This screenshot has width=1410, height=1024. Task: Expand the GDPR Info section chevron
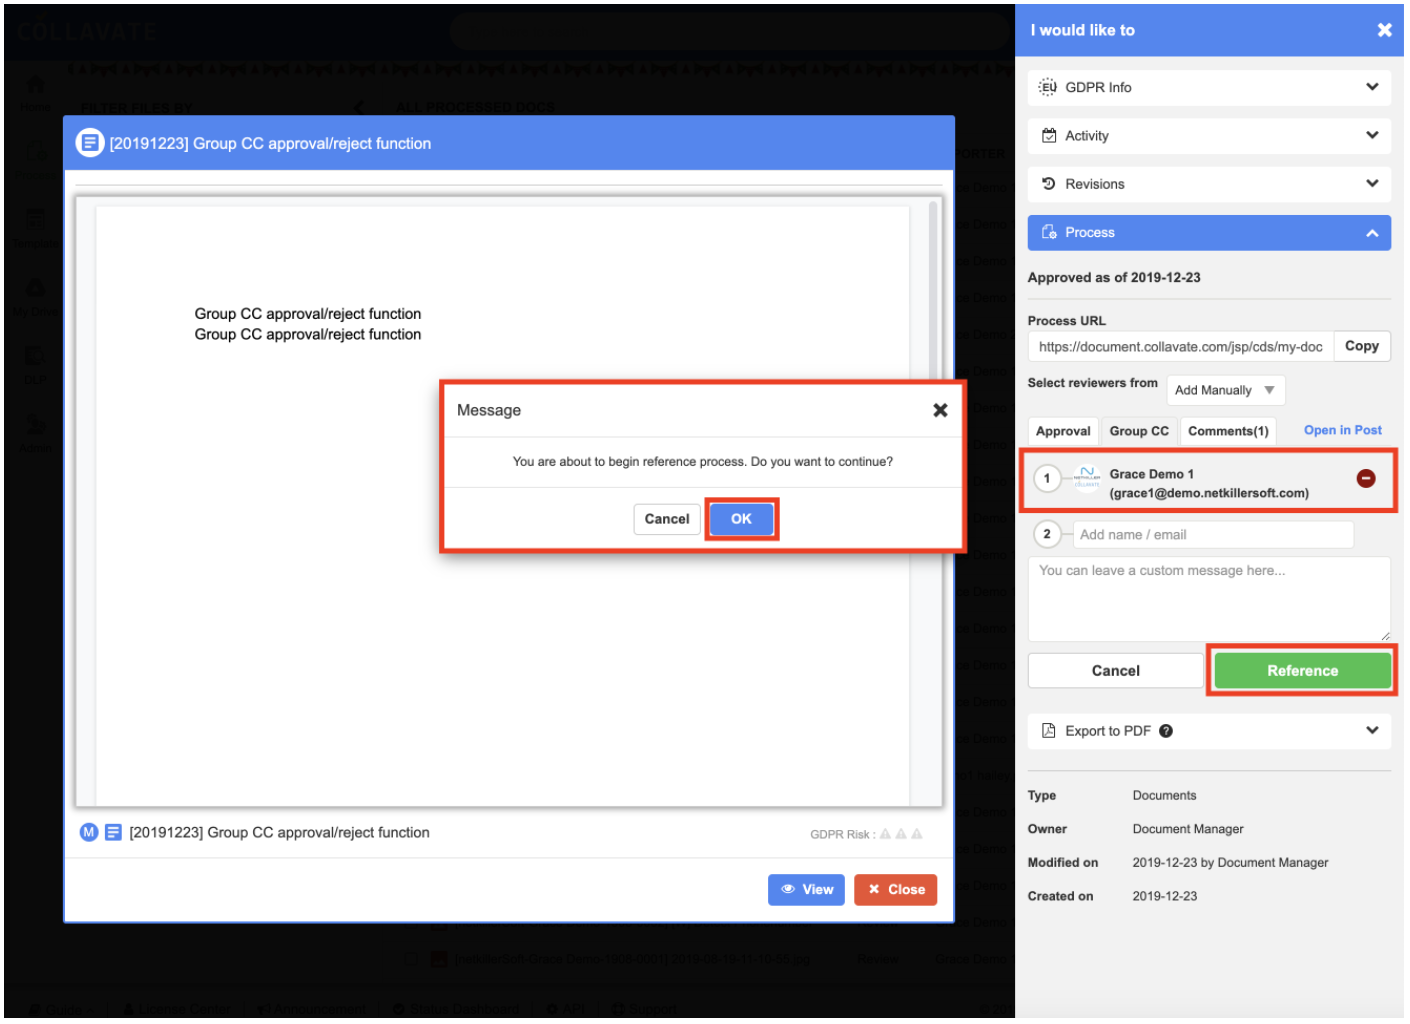pos(1372,87)
